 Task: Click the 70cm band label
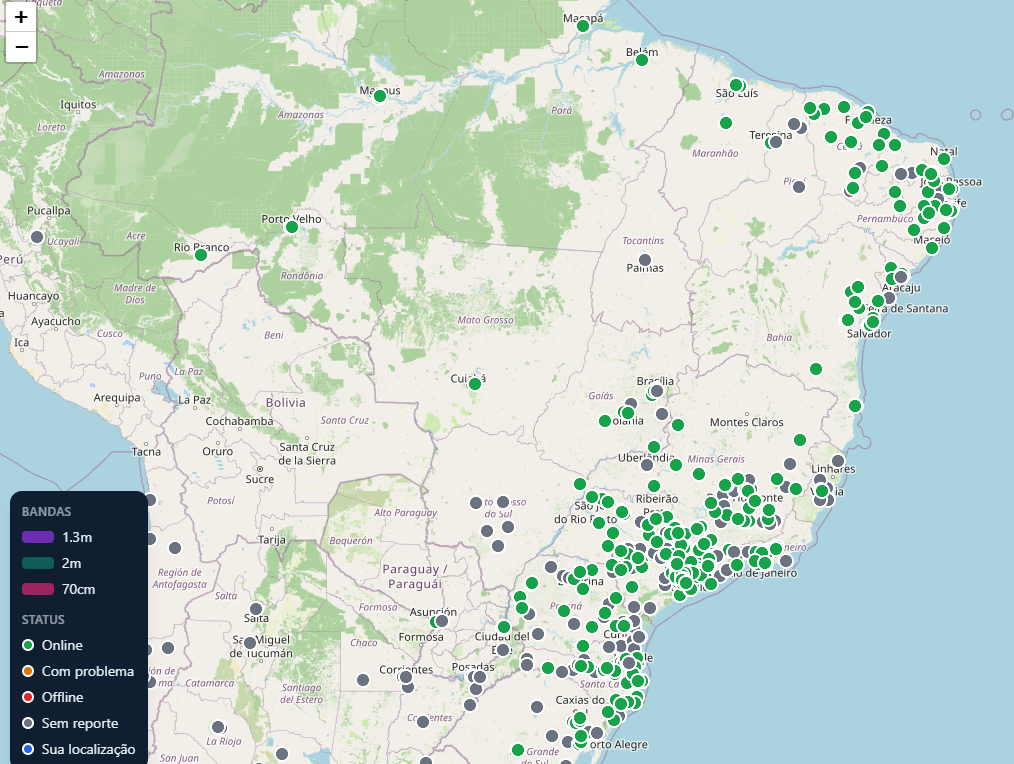pos(78,589)
